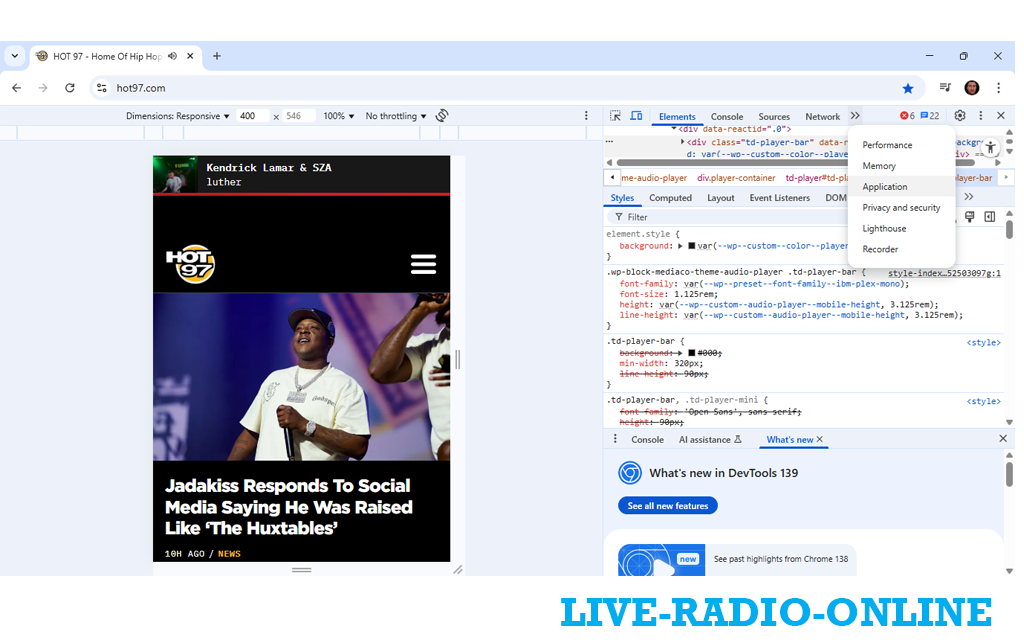The image size is (1024, 640).
Task: Click the rotate screen orientation icon
Action: pos(442,116)
